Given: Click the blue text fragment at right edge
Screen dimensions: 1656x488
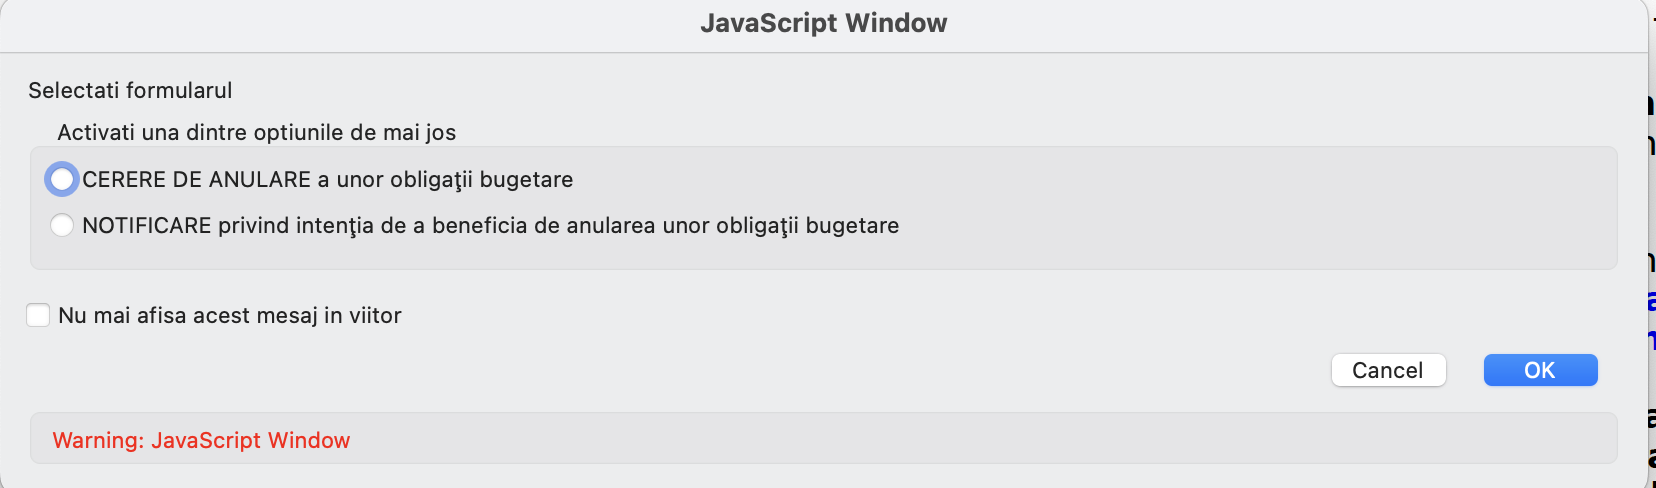Looking at the screenshot, I should tap(1651, 302).
